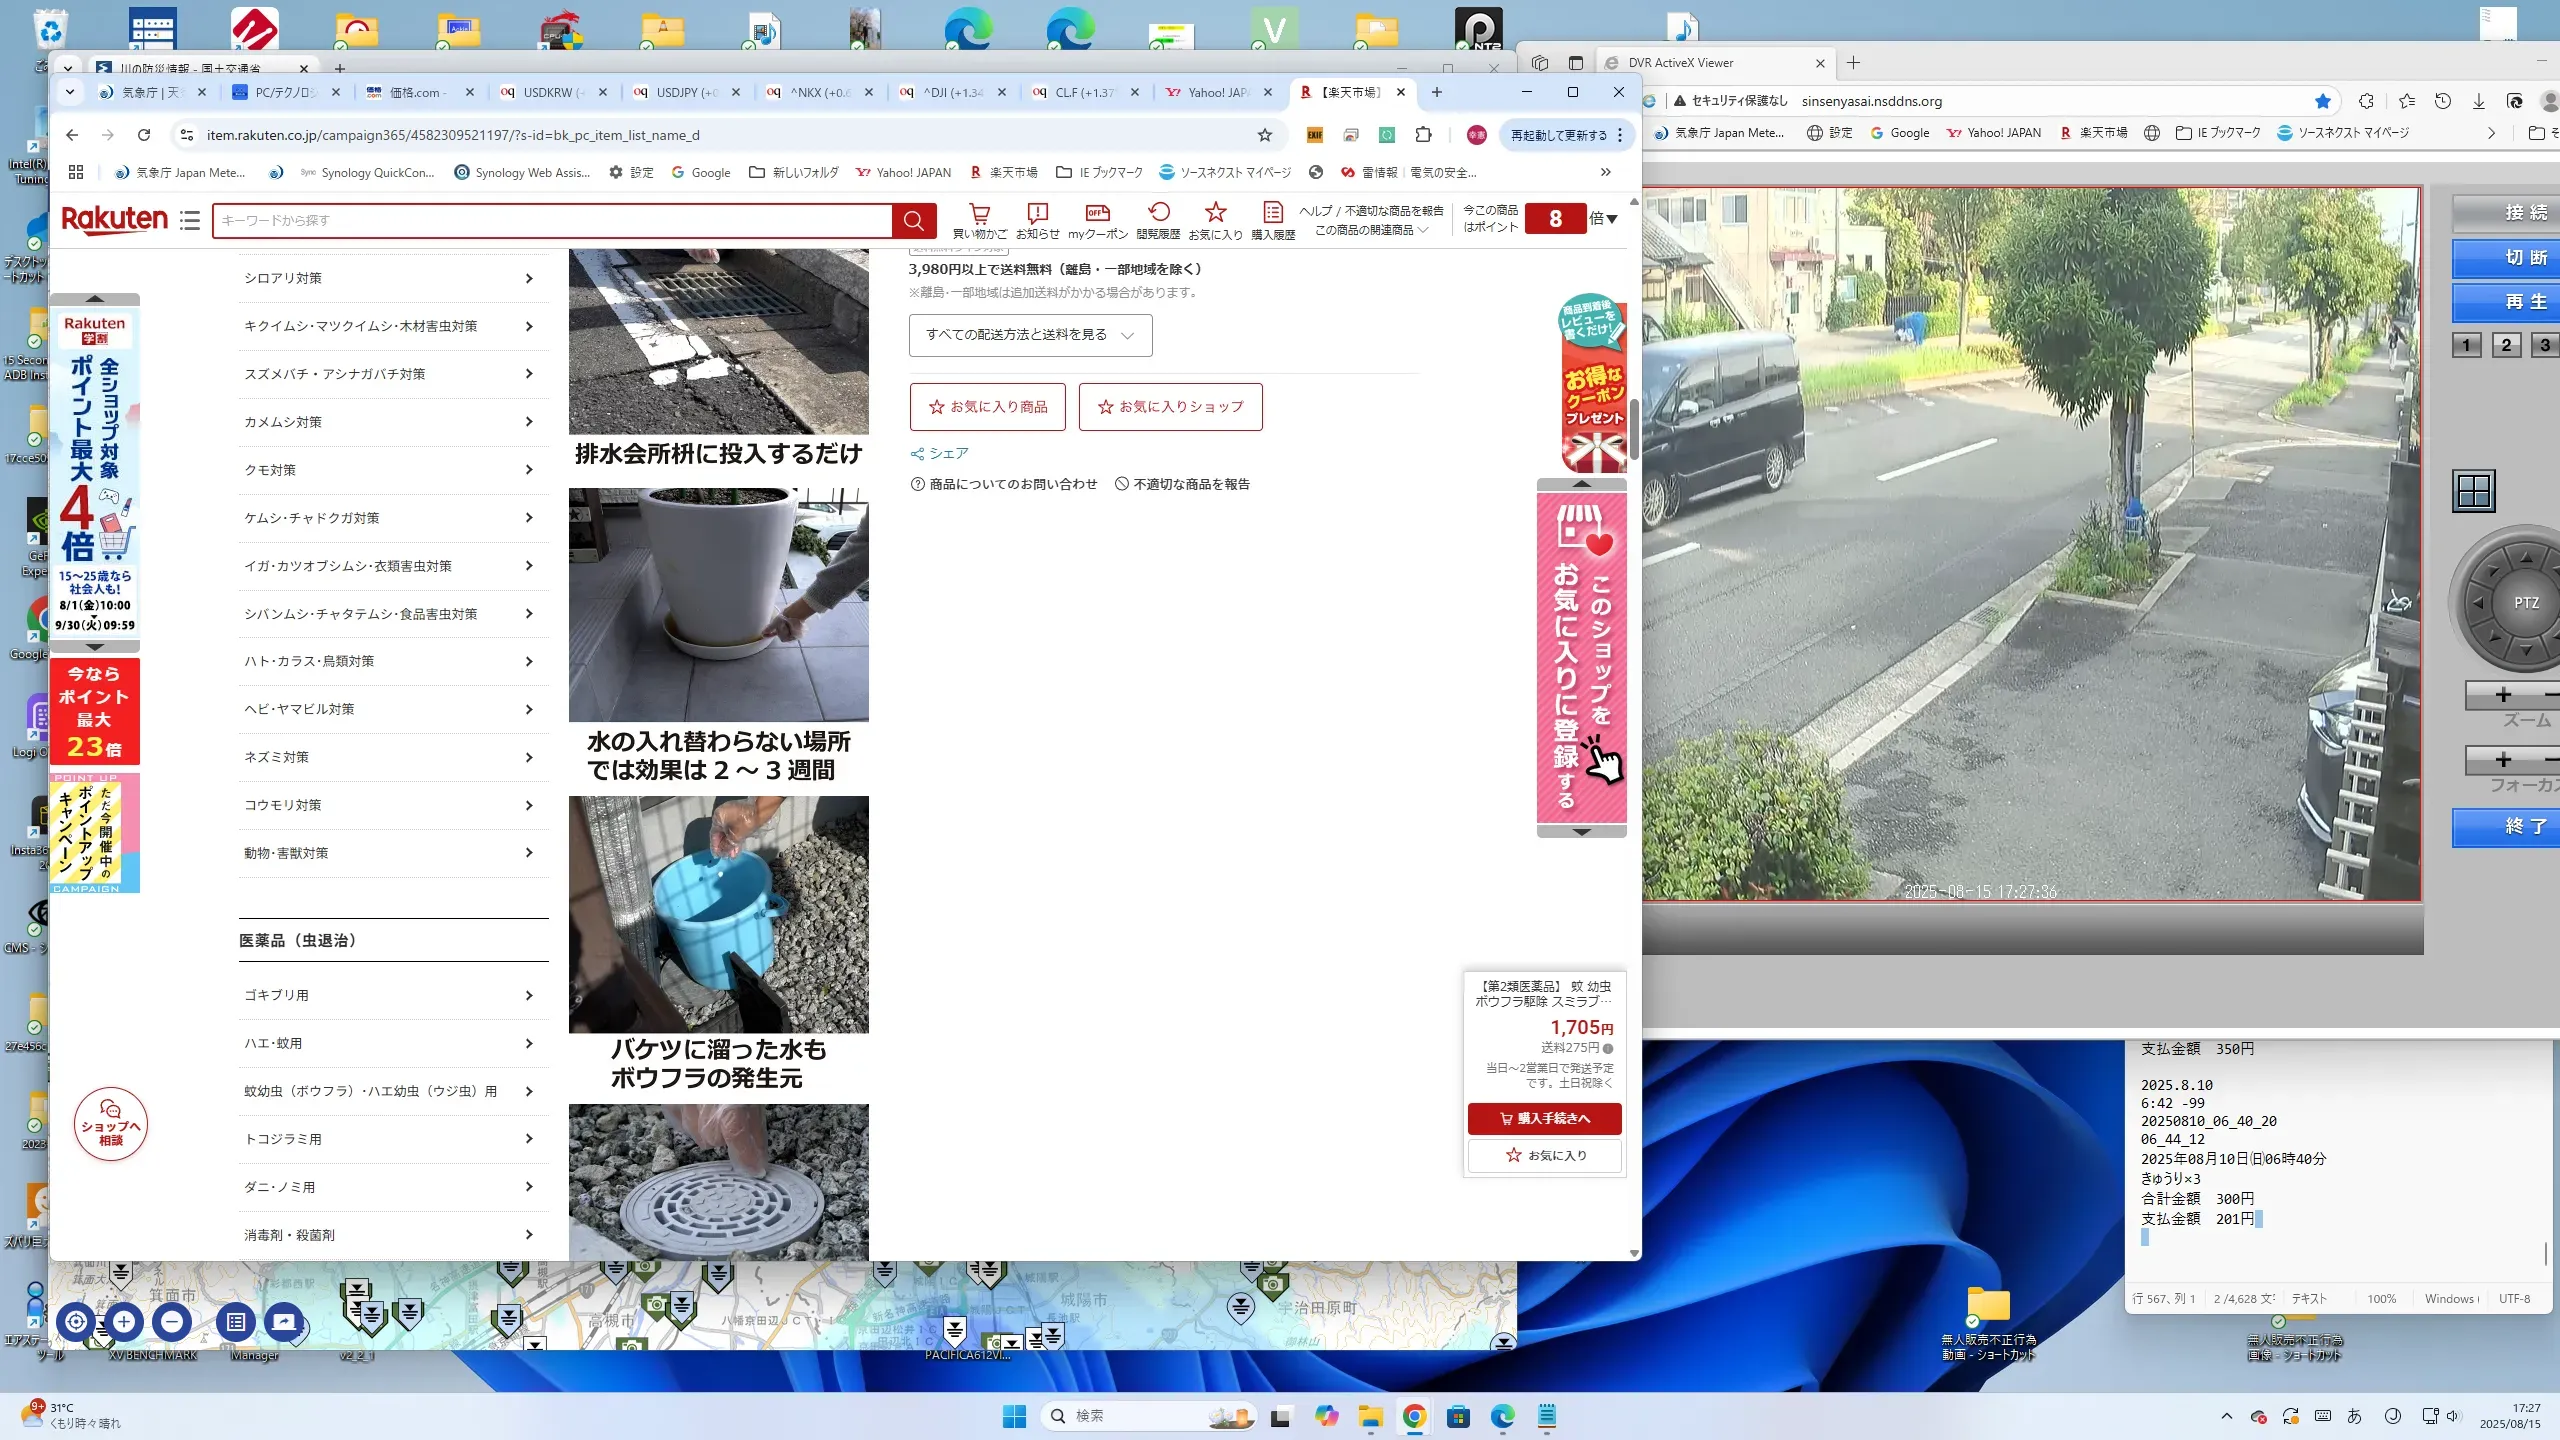
Task: Toggle お気に入りショップ favorite shop button
Action: click(1170, 407)
